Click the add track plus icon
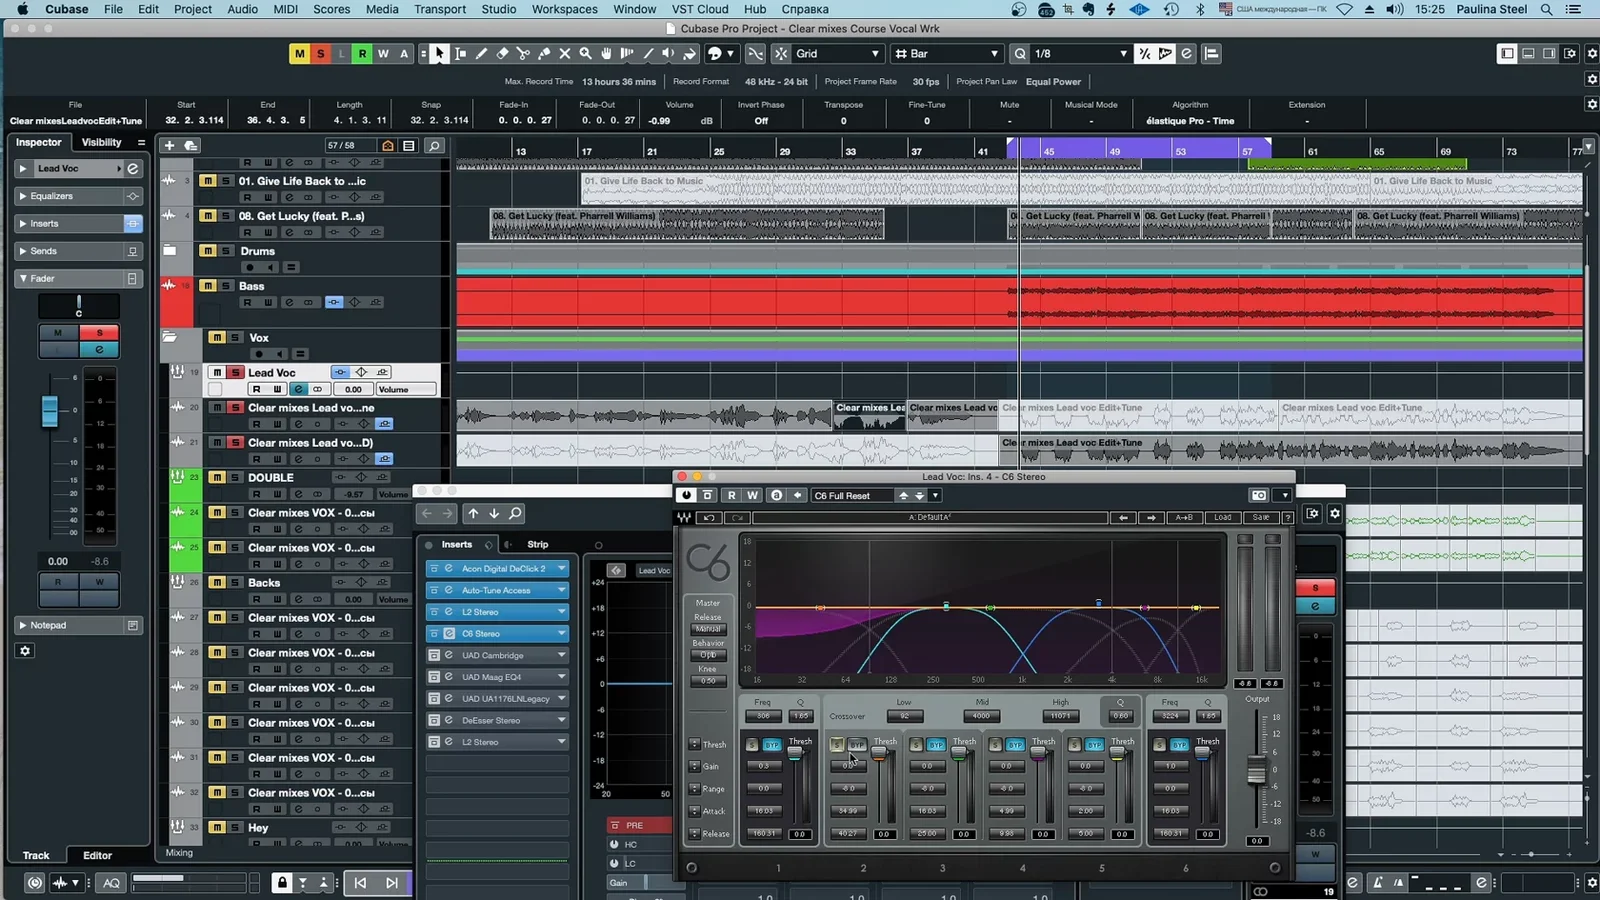 (x=169, y=146)
